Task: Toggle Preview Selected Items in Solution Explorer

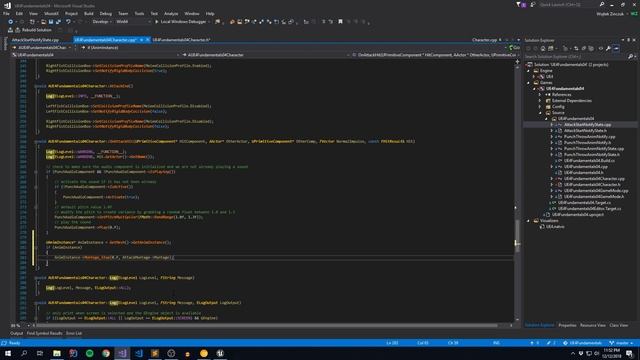Action: [x=616, y=48]
